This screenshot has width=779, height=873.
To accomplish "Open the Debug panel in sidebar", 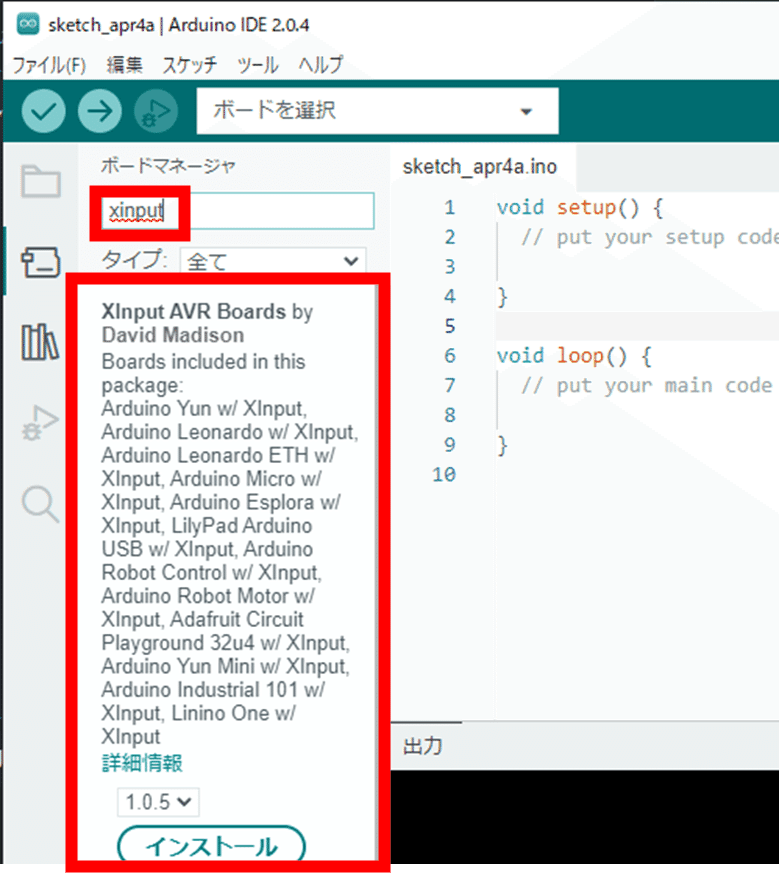I will [40, 423].
